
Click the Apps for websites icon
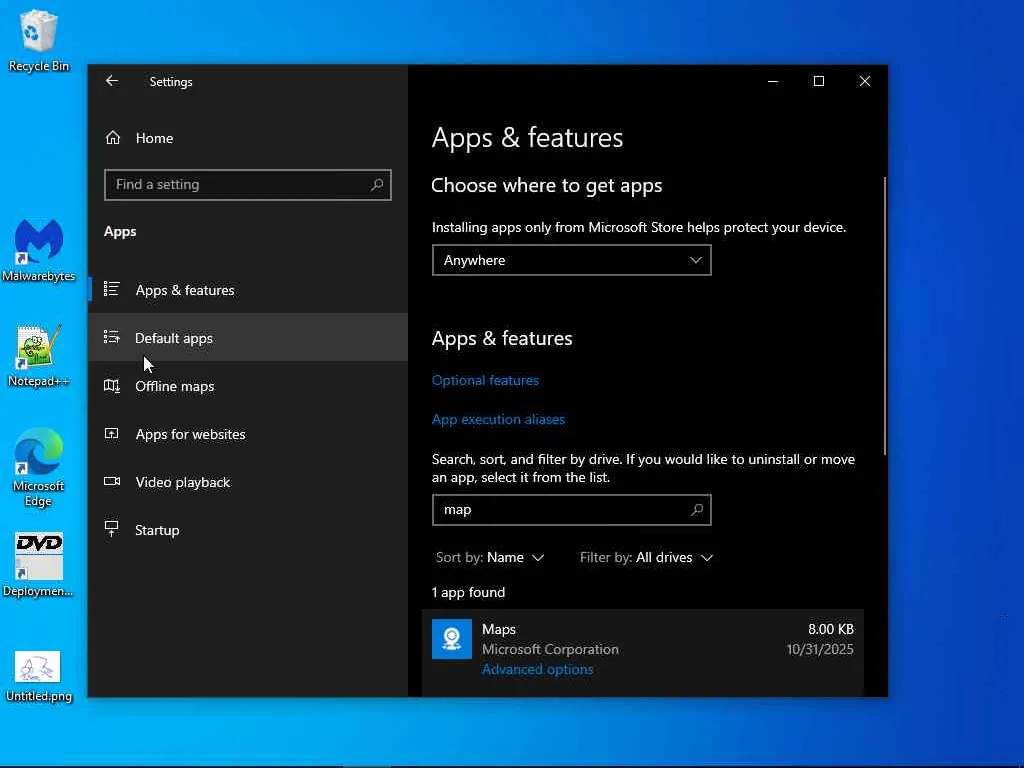(112, 434)
